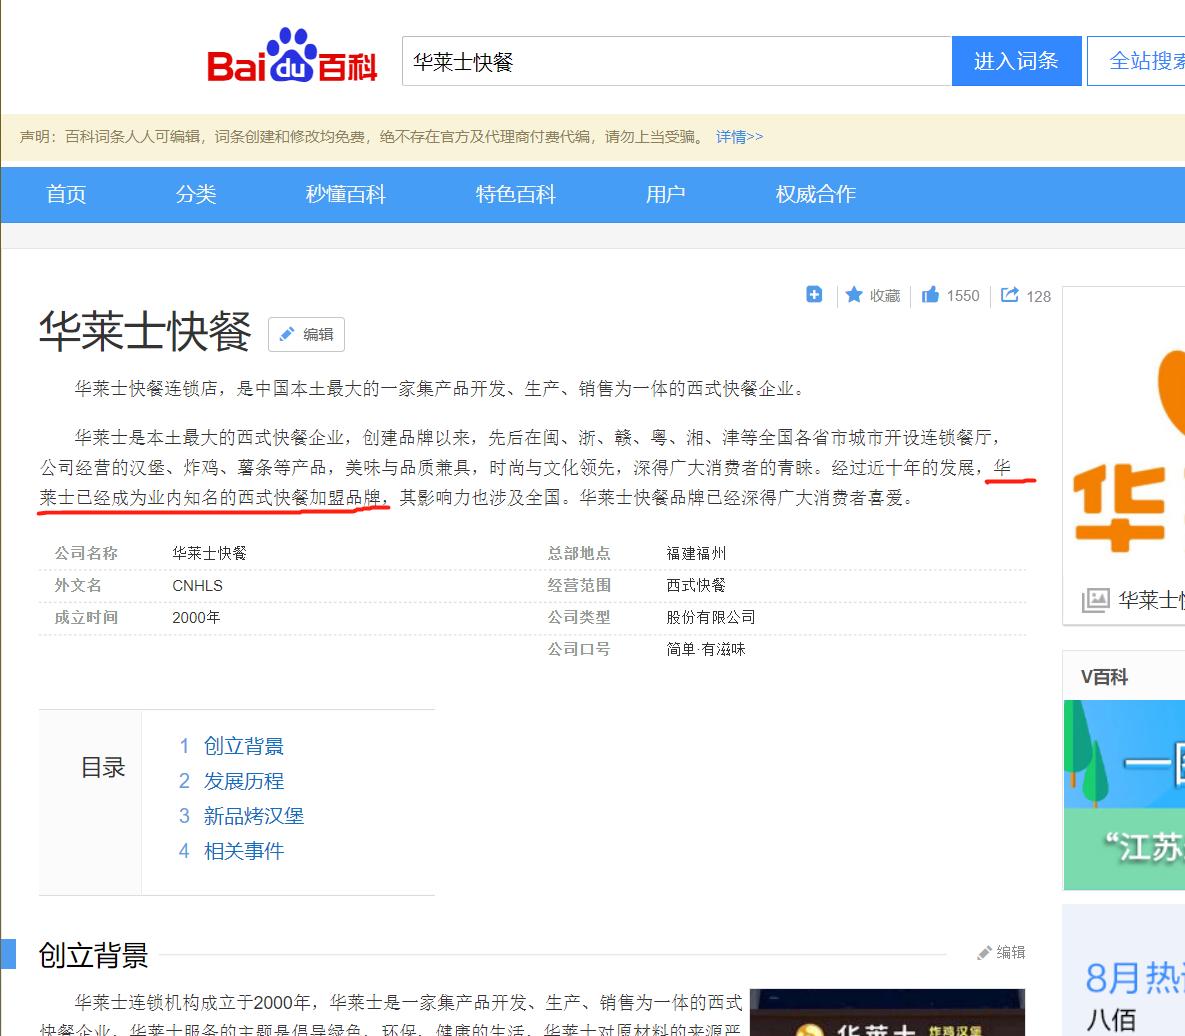The image size is (1185, 1036).
Task: Open the 新品烤汉堡 contents entry
Action: (x=254, y=816)
